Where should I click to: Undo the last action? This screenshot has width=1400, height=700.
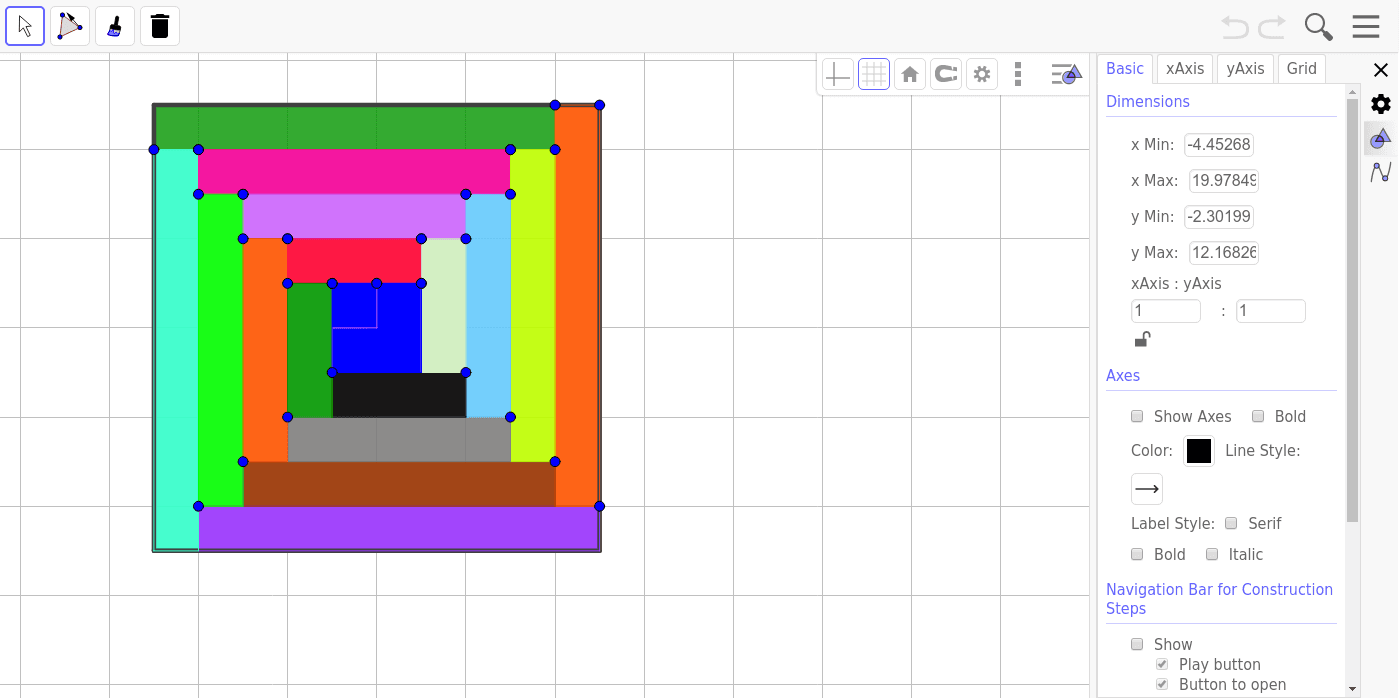pos(1235,26)
